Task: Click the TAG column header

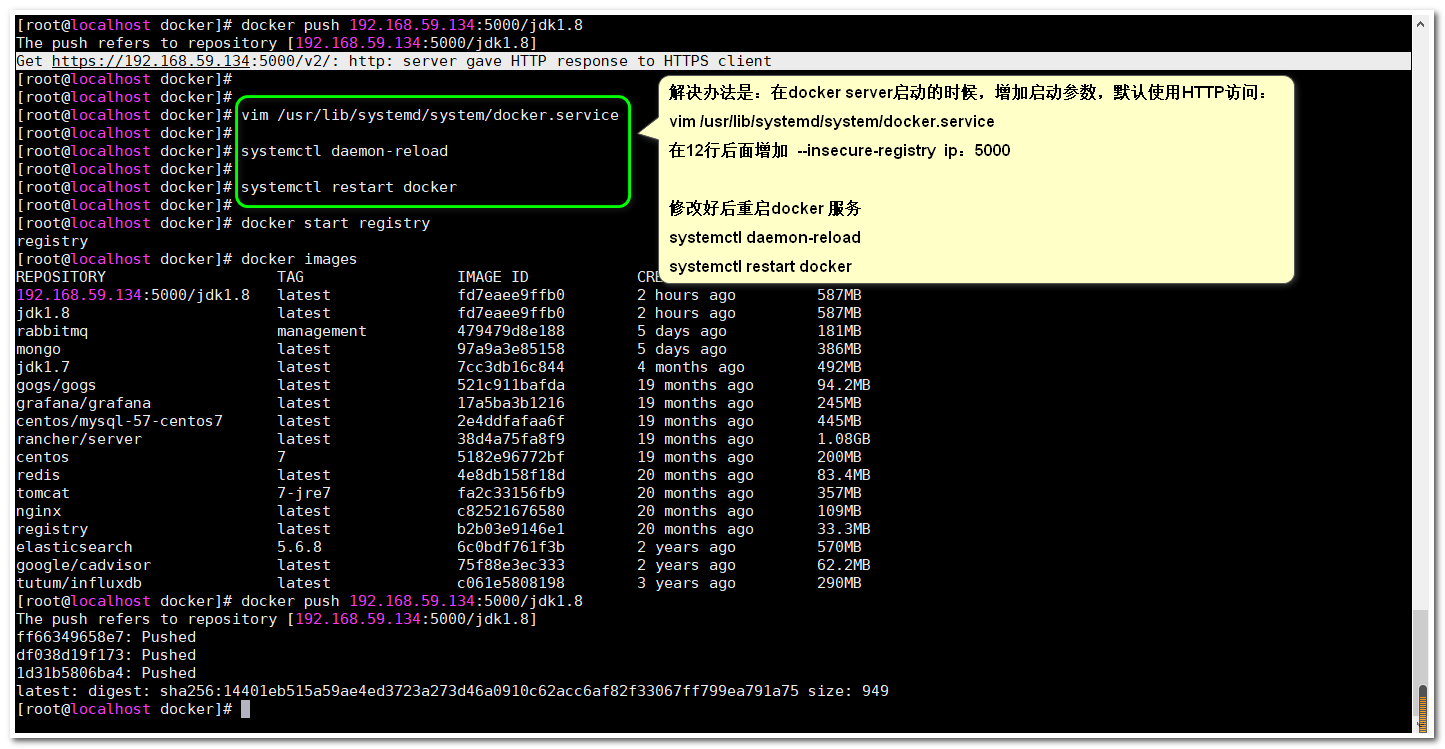Action: click(291, 277)
